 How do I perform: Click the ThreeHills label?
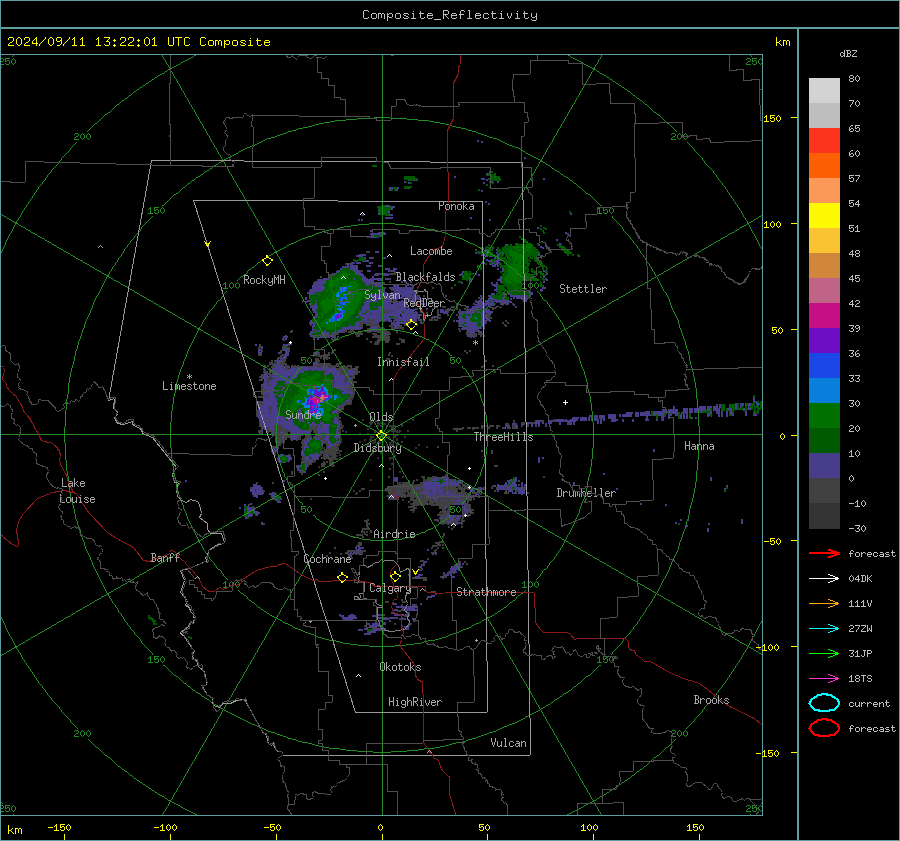503,437
